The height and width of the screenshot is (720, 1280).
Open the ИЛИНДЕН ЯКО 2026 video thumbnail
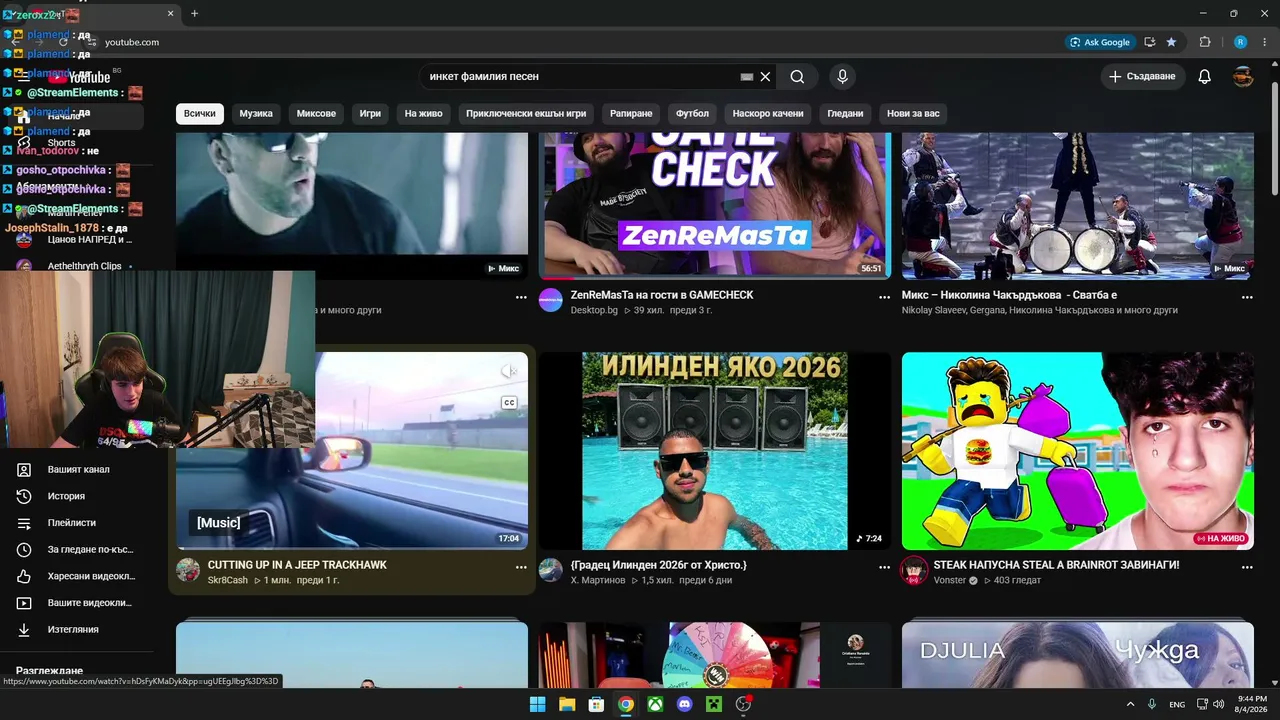click(x=715, y=451)
